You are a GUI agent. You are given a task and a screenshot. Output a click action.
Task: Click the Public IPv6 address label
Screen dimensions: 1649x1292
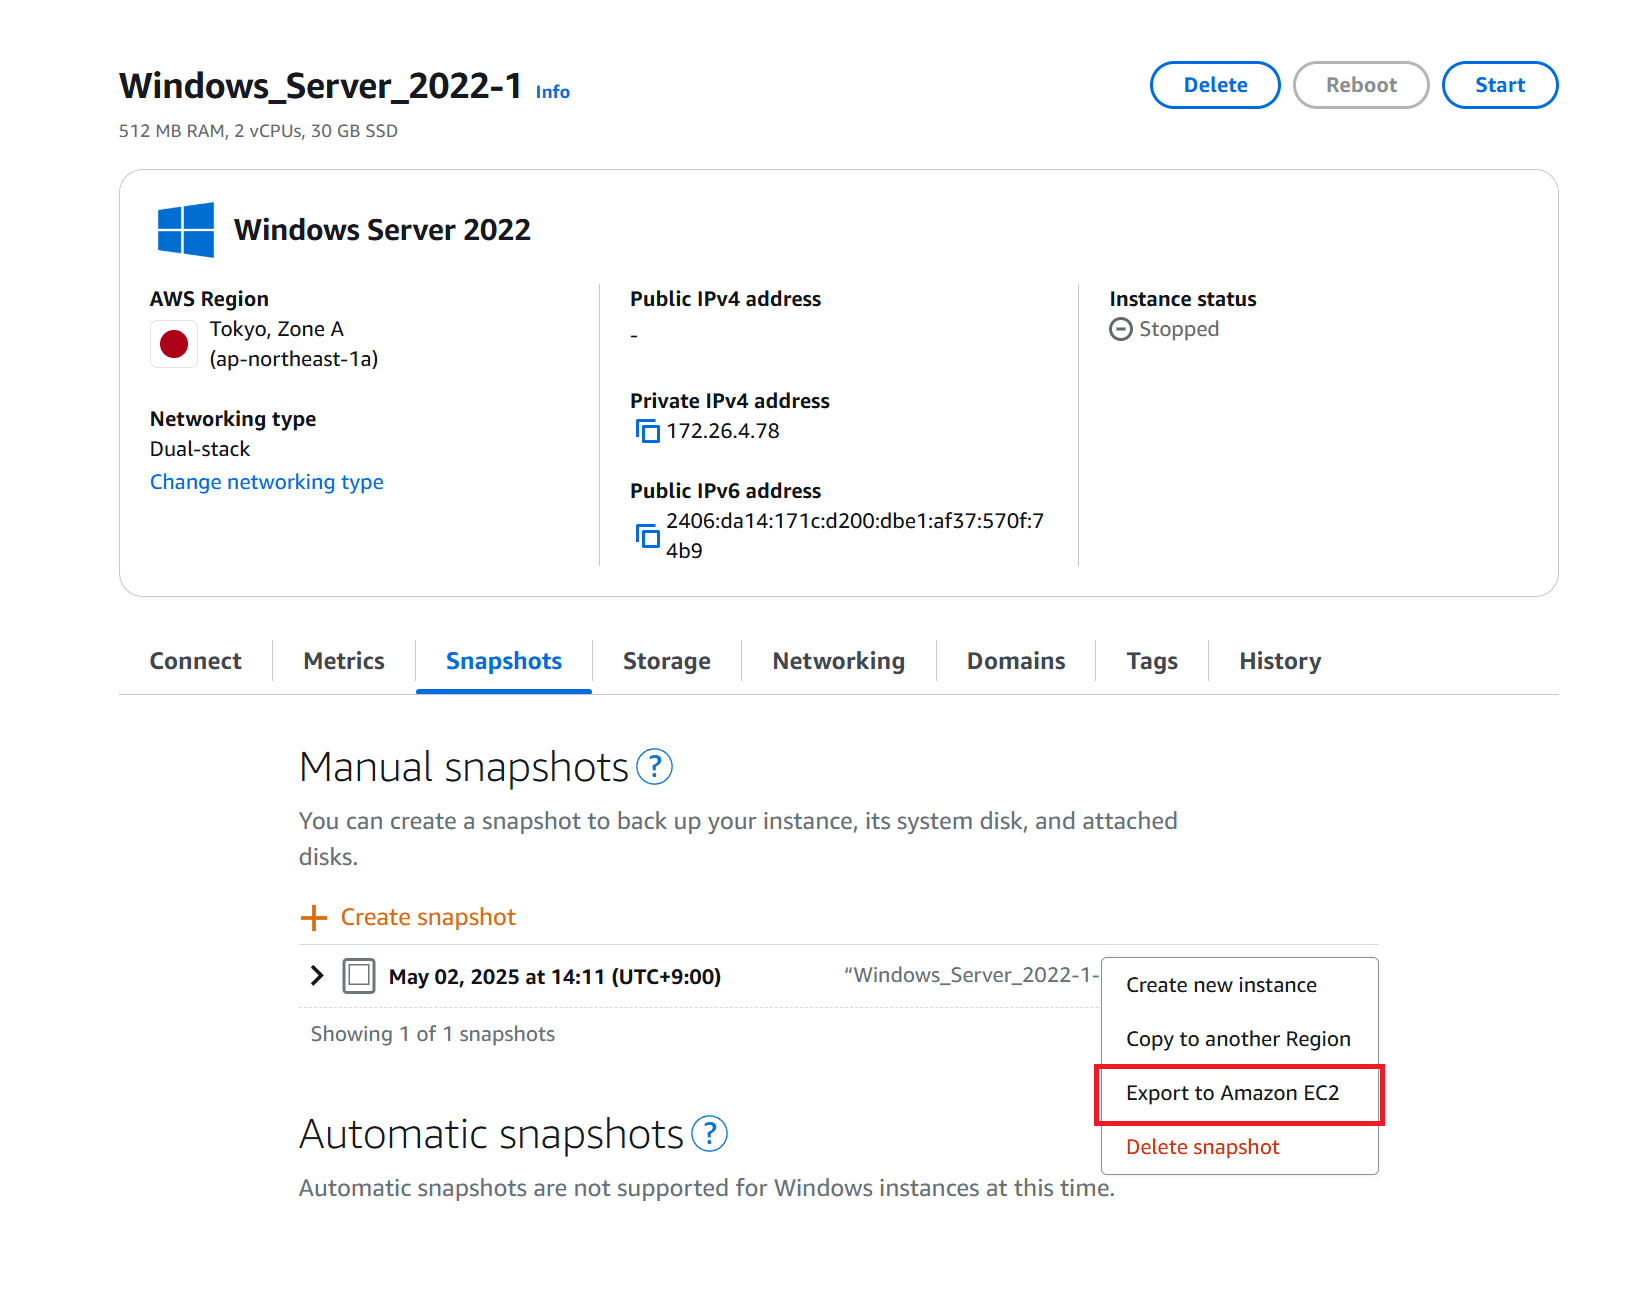coord(725,491)
